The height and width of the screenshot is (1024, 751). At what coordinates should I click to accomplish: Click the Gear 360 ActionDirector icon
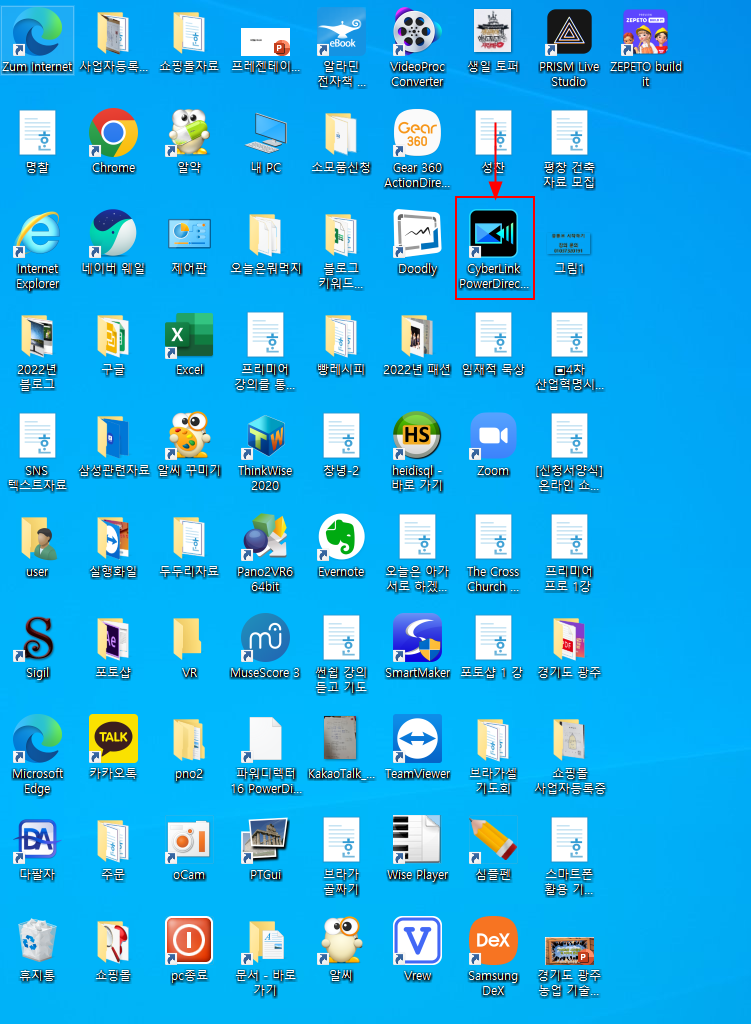pyautogui.click(x=417, y=133)
